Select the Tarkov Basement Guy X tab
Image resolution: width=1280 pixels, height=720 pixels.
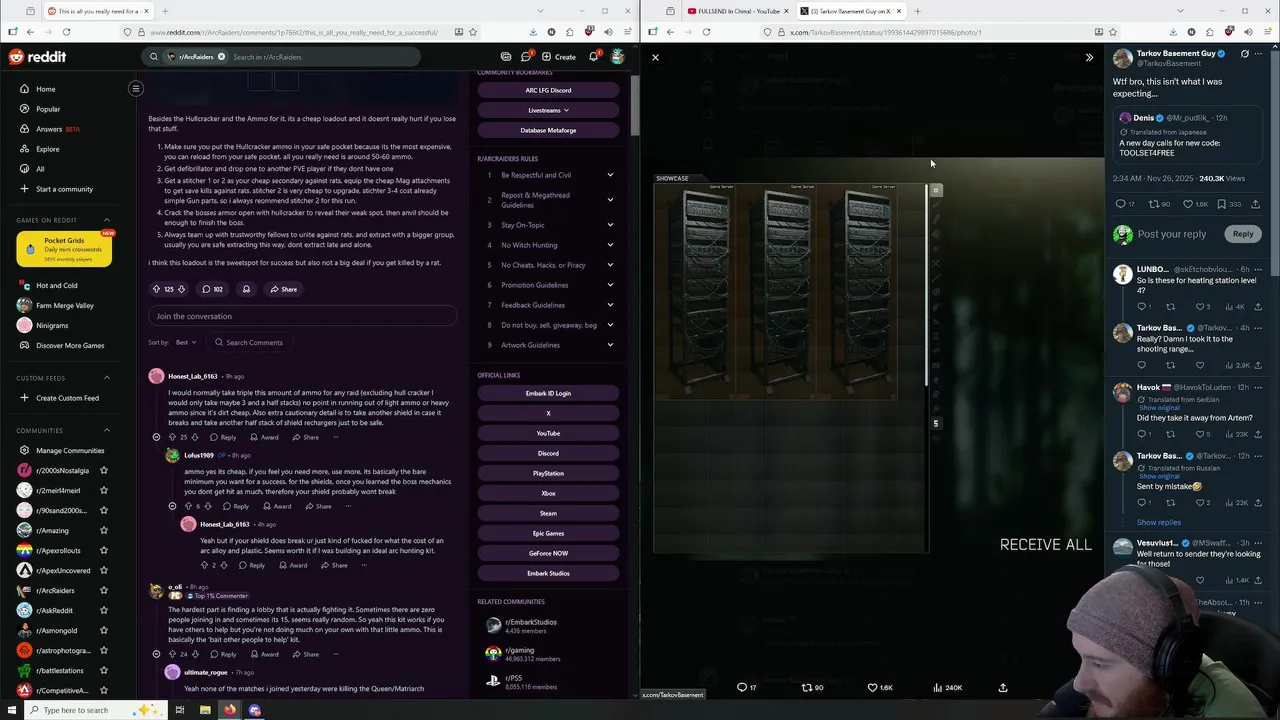852,11
